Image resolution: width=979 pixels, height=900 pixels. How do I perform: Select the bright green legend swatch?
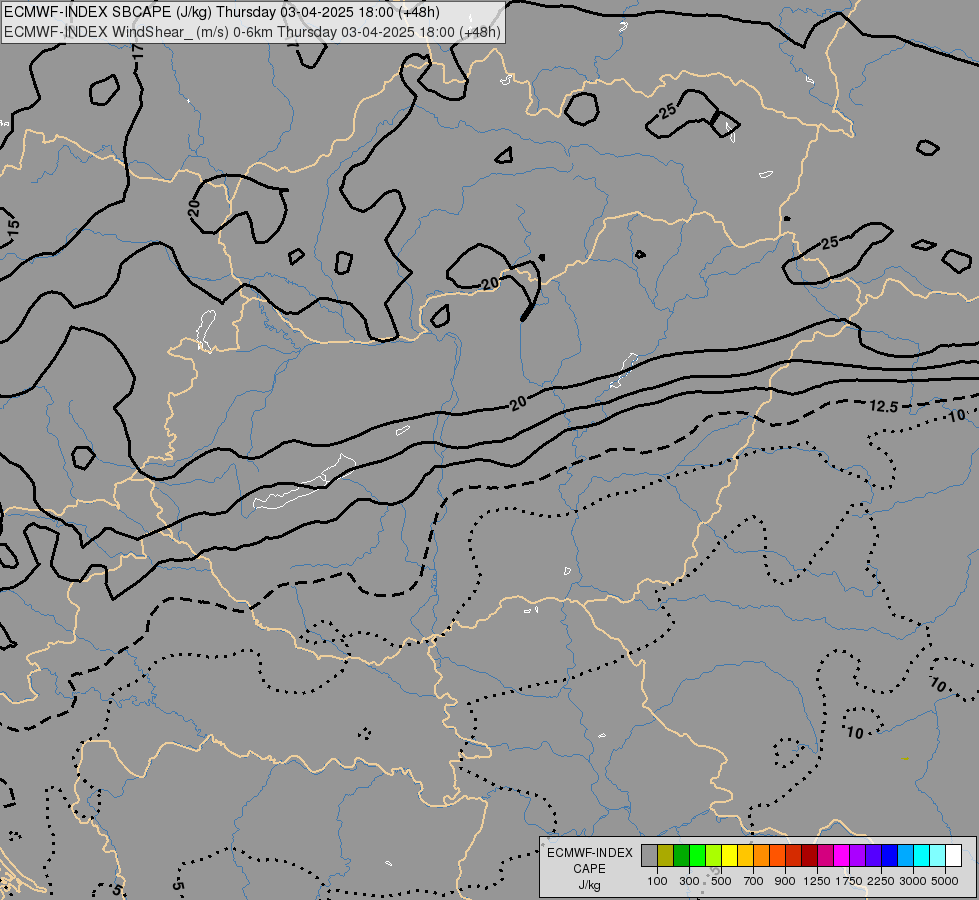point(697,856)
